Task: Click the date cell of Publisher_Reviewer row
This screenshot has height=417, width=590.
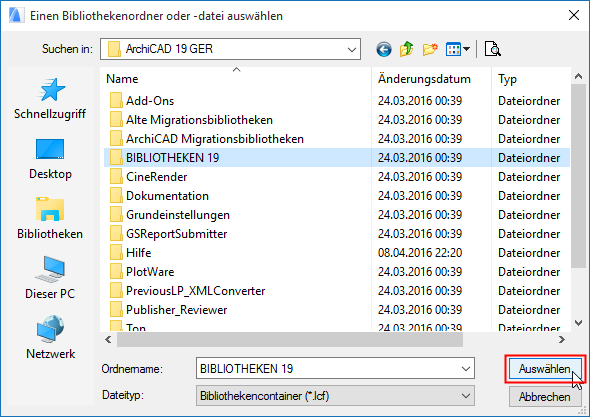Action: pos(420,310)
